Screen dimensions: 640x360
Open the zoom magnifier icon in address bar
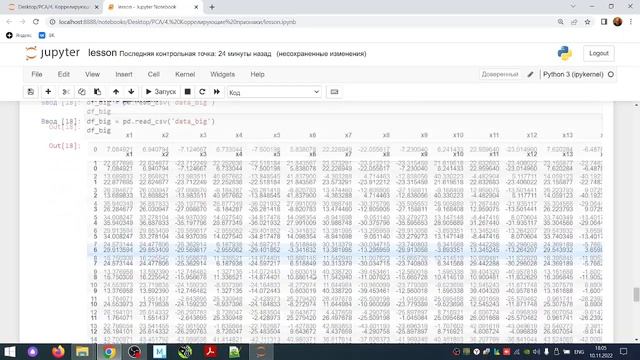(560, 22)
